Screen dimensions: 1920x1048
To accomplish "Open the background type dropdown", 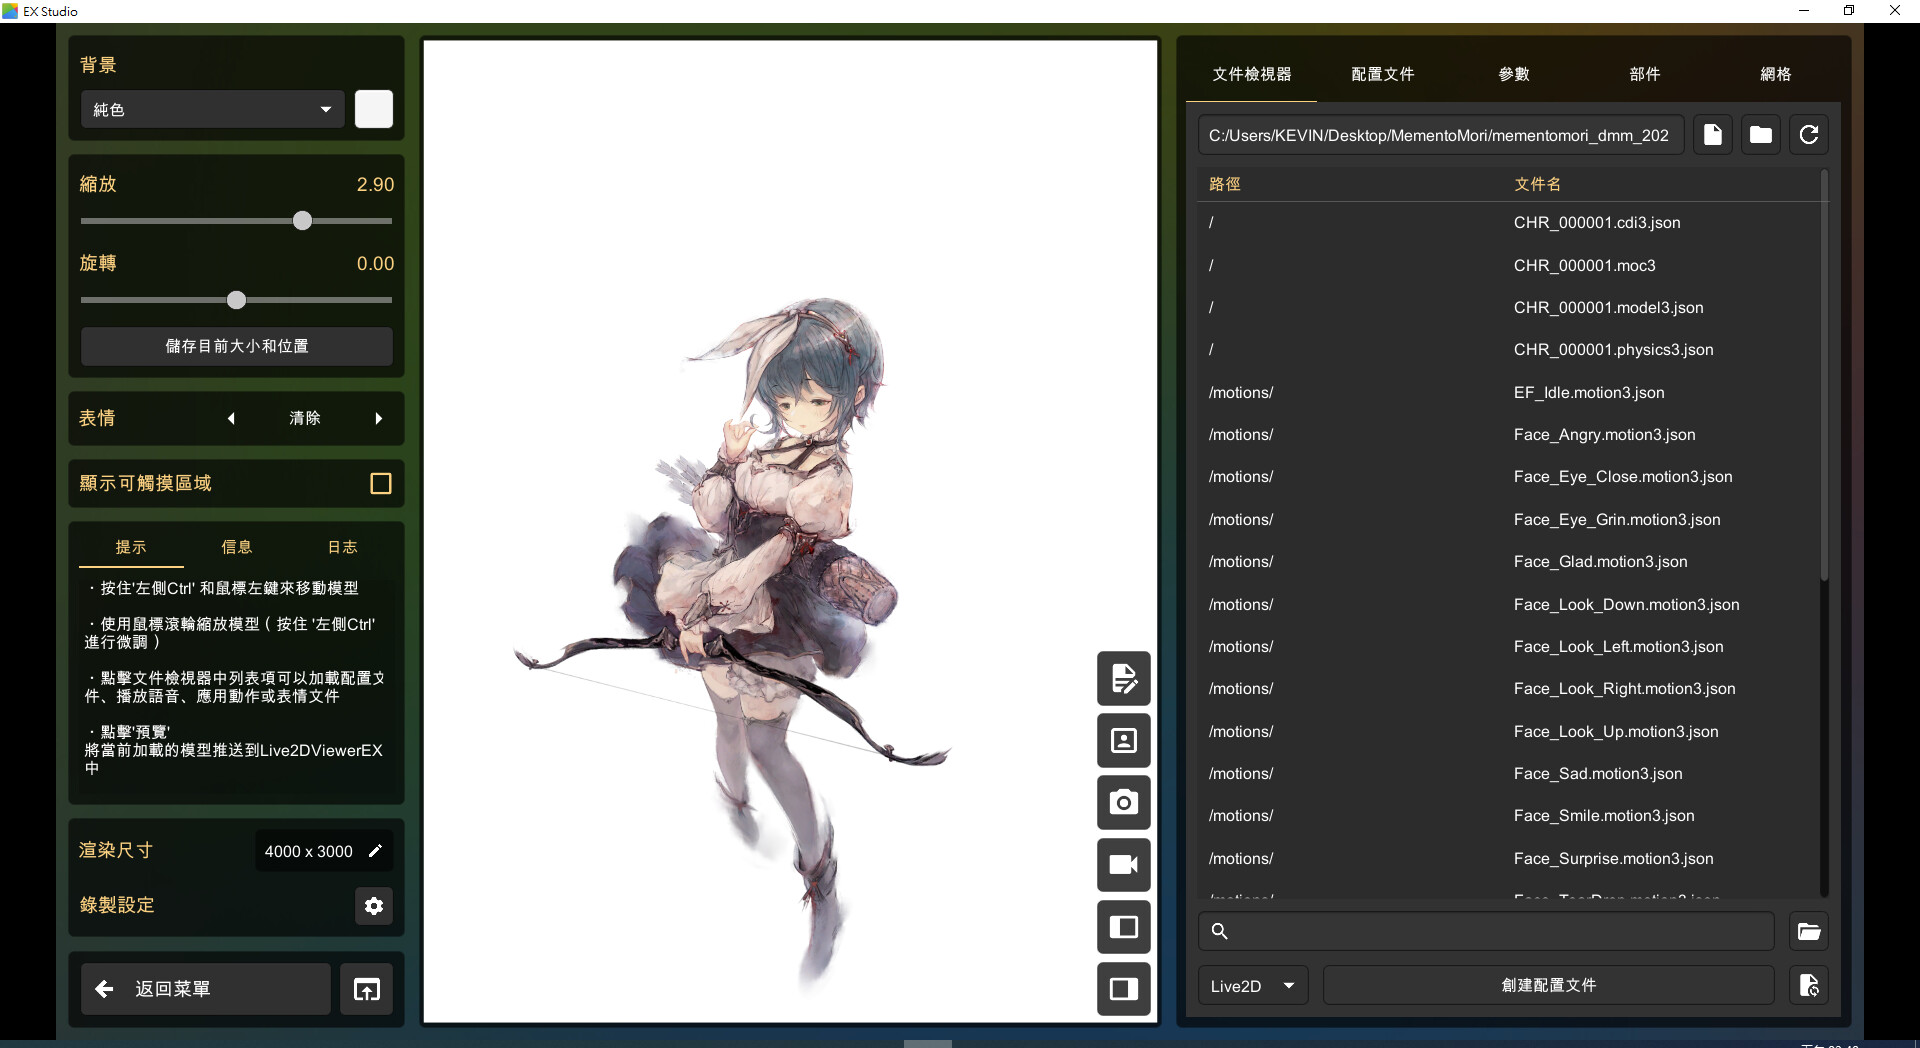I will pos(212,109).
